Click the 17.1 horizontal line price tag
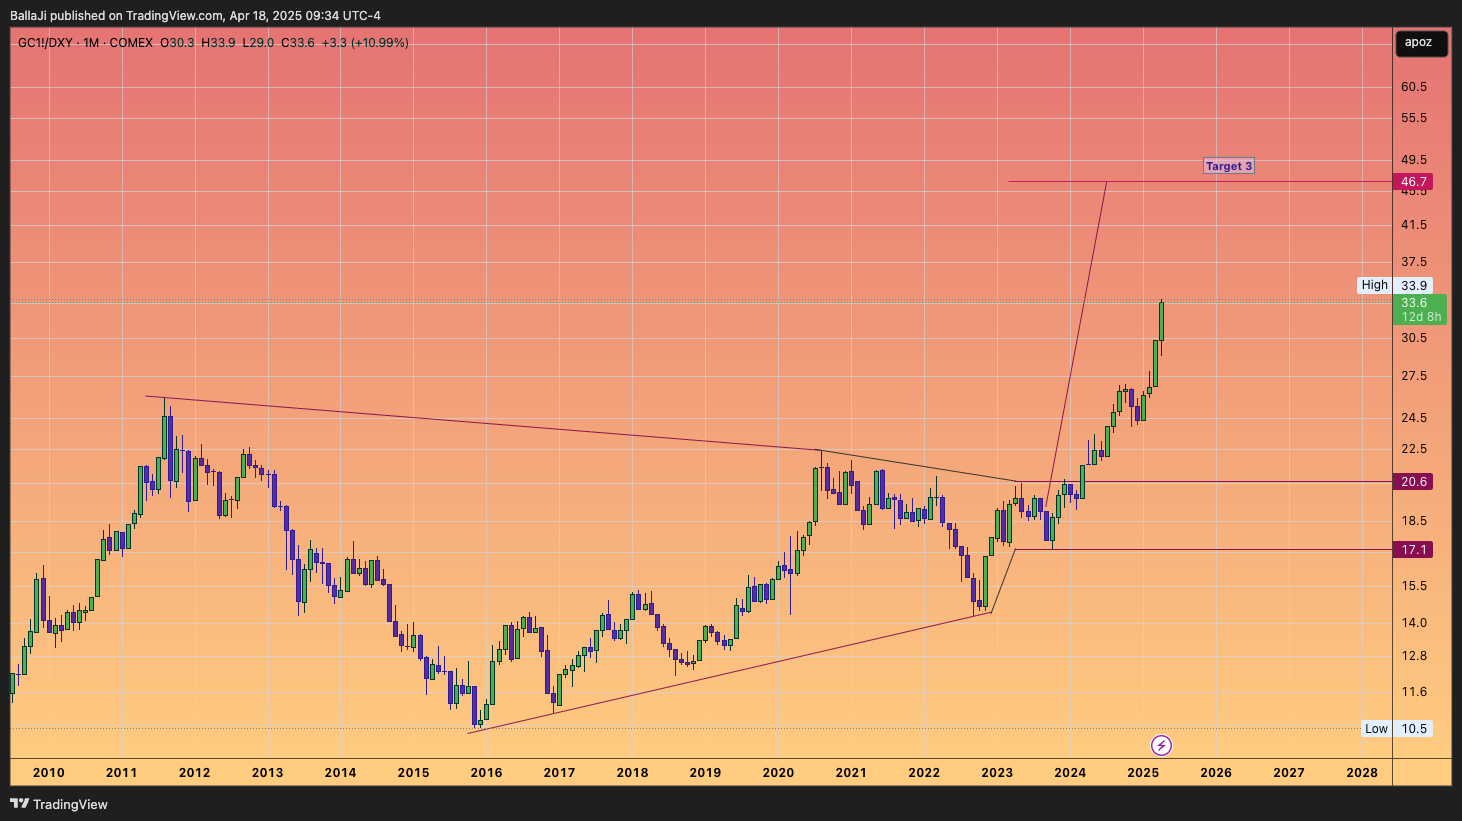 (x=1413, y=550)
